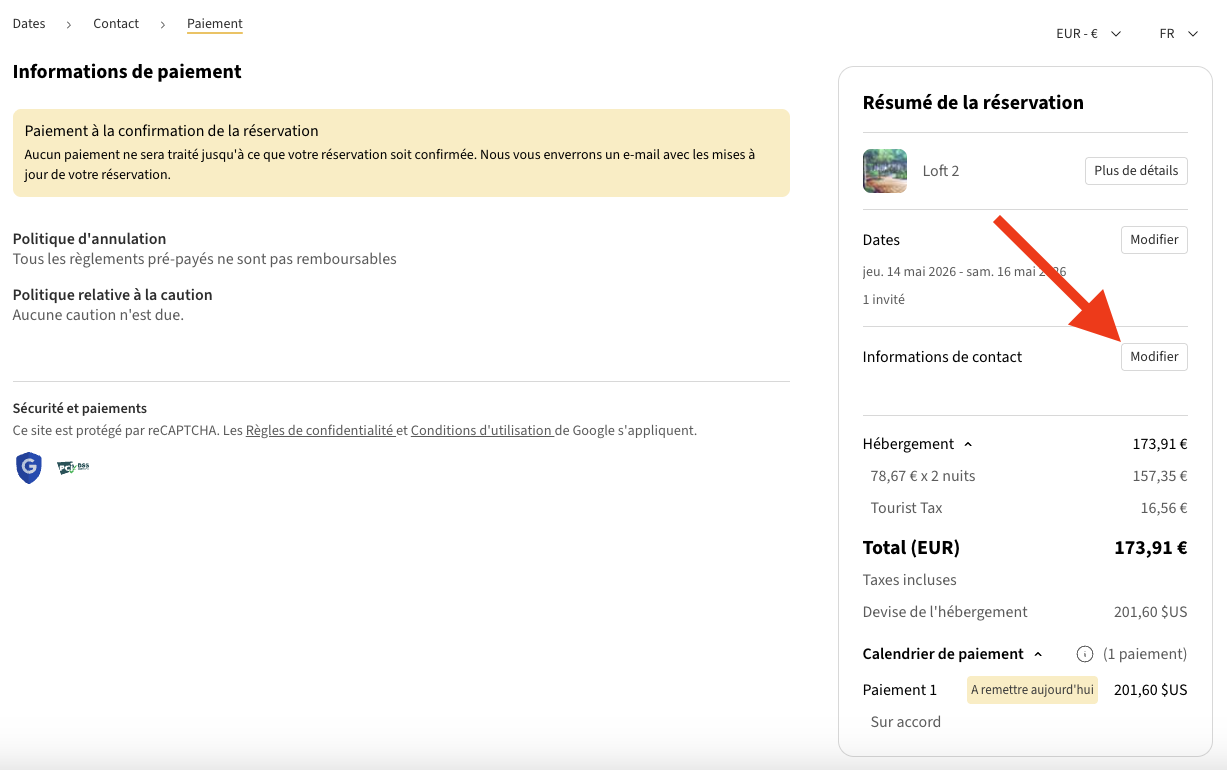
Task: Click the A remettre aujourd'hui badge
Action: [x=1032, y=690]
